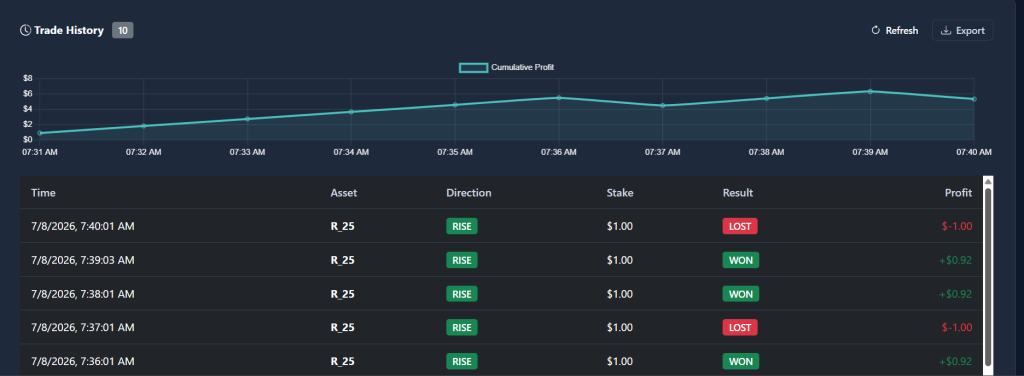Viewport: 1024px width, 376px height.
Task: Click the chart data point at 07:35 AM
Action: 455,104
